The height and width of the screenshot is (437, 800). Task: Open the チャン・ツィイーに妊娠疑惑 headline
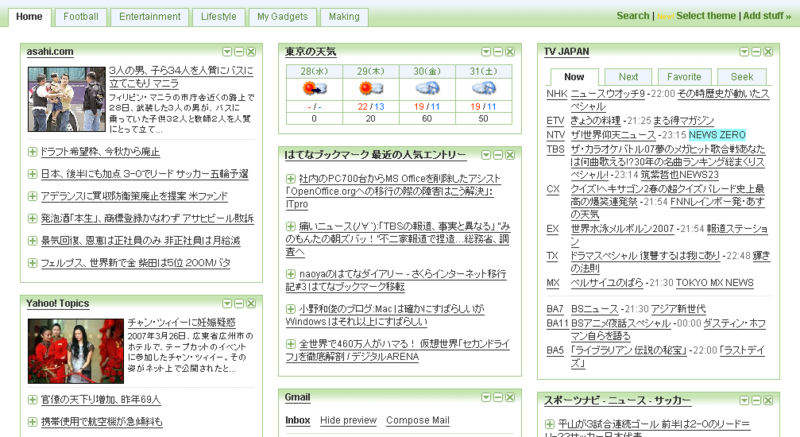coord(182,322)
